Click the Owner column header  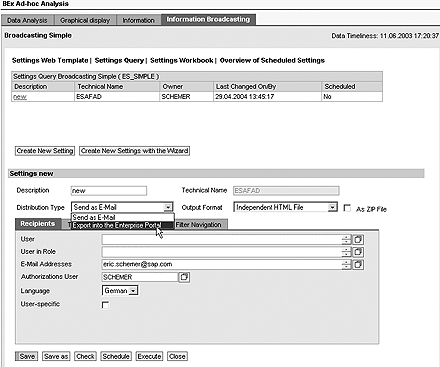pos(186,87)
